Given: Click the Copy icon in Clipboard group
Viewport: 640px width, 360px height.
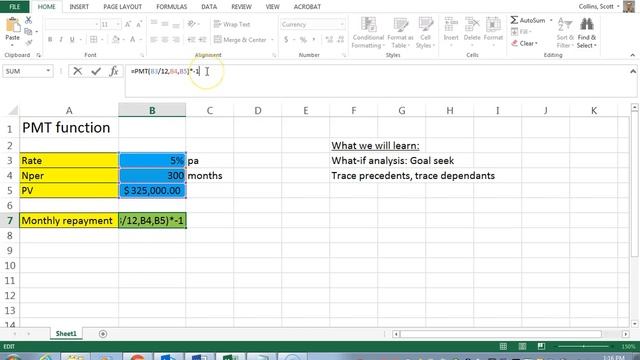Looking at the screenshot, I should click(28, 31).
